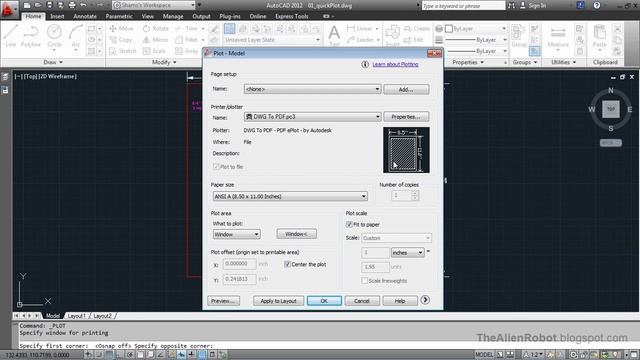Expand the Draw panel

(53, 62)
